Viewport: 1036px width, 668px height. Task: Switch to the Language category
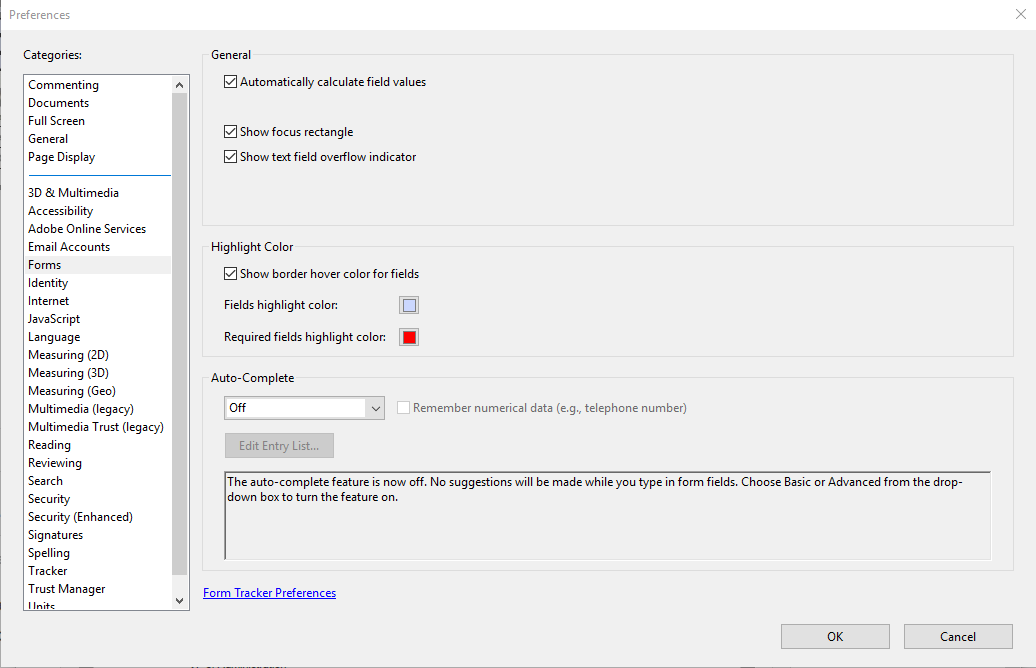[54, 336]
